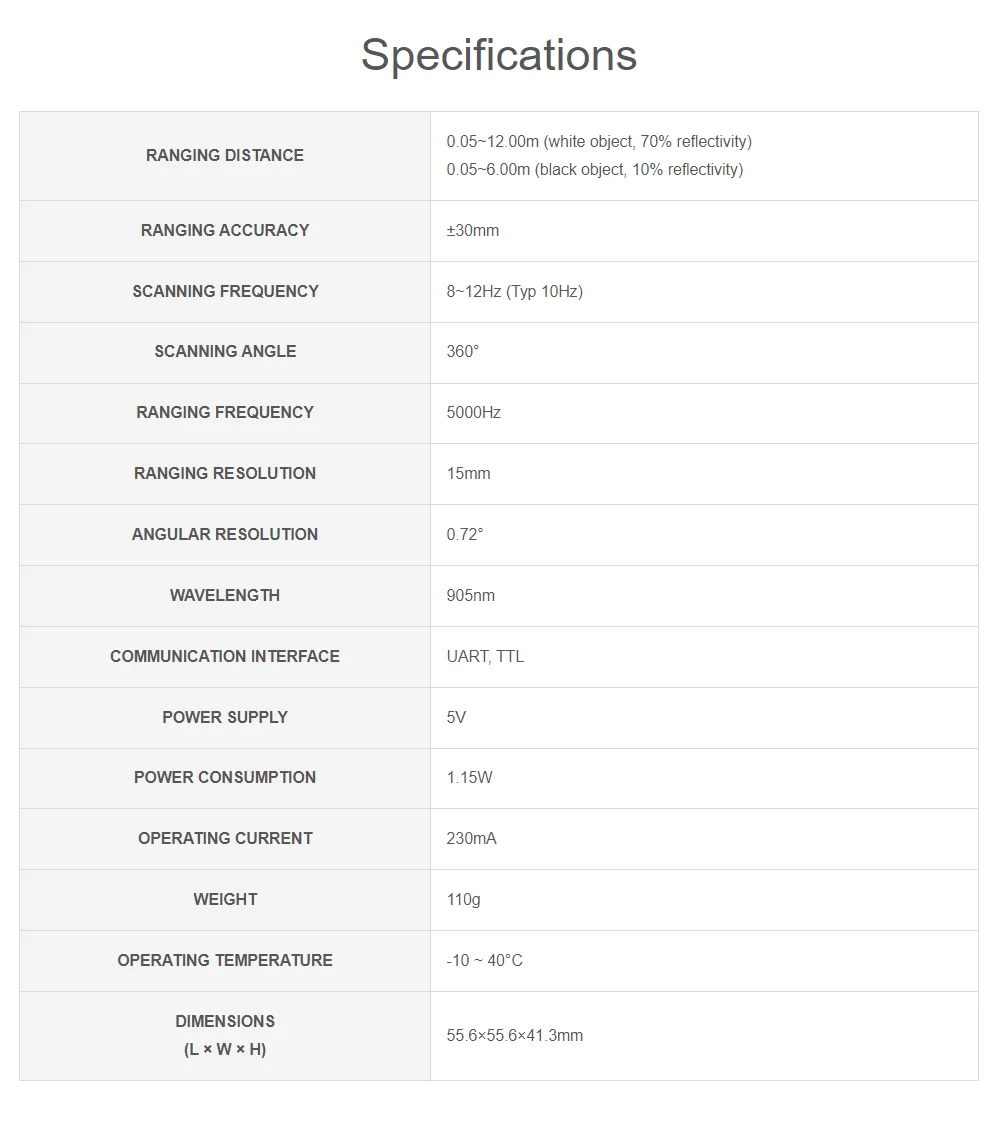Click the 230mA operating current value
This screenshot has height=1134, width=998.
(x=471, y=838)
